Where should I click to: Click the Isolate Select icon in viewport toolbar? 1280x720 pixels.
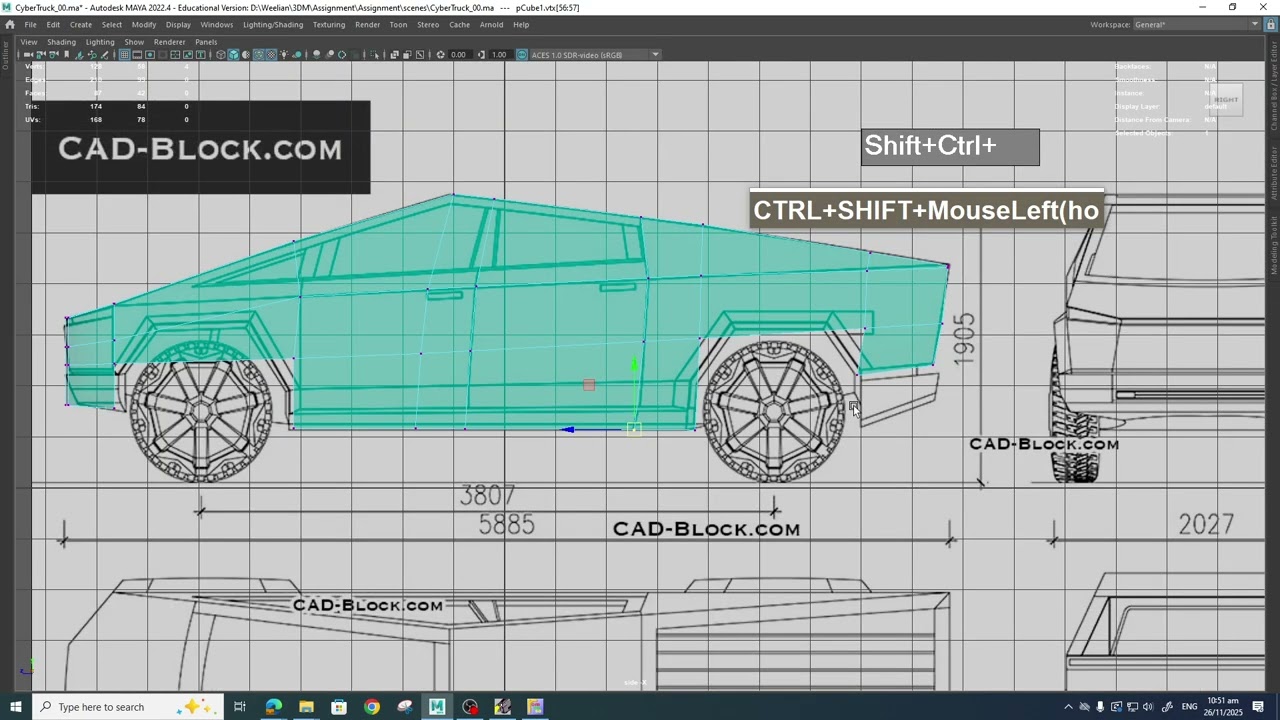pos(374,54)
